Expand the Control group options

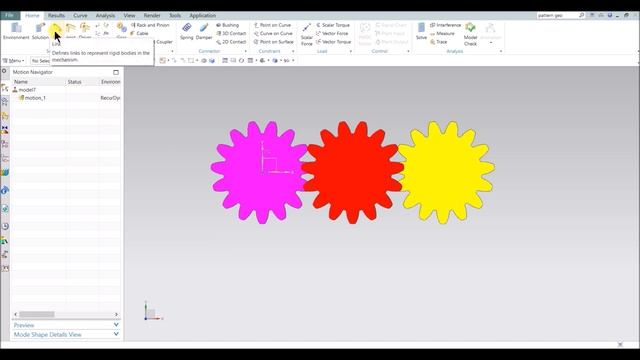click(408, 51)
